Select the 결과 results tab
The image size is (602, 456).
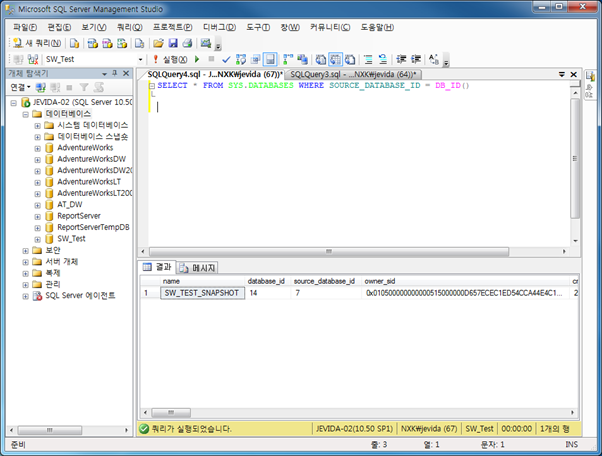point(157,267)
